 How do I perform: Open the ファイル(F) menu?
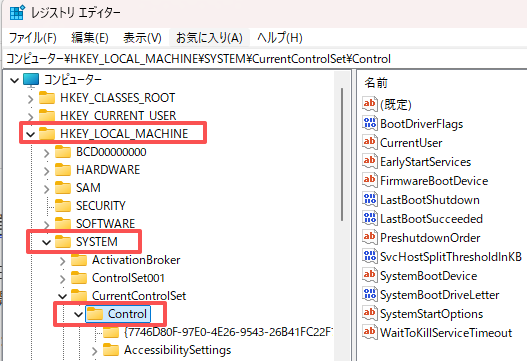point(32,38)
